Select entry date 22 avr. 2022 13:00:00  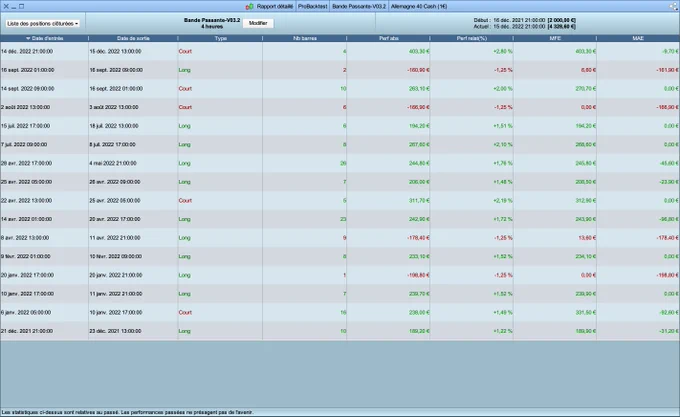click(x=26, y=201)
